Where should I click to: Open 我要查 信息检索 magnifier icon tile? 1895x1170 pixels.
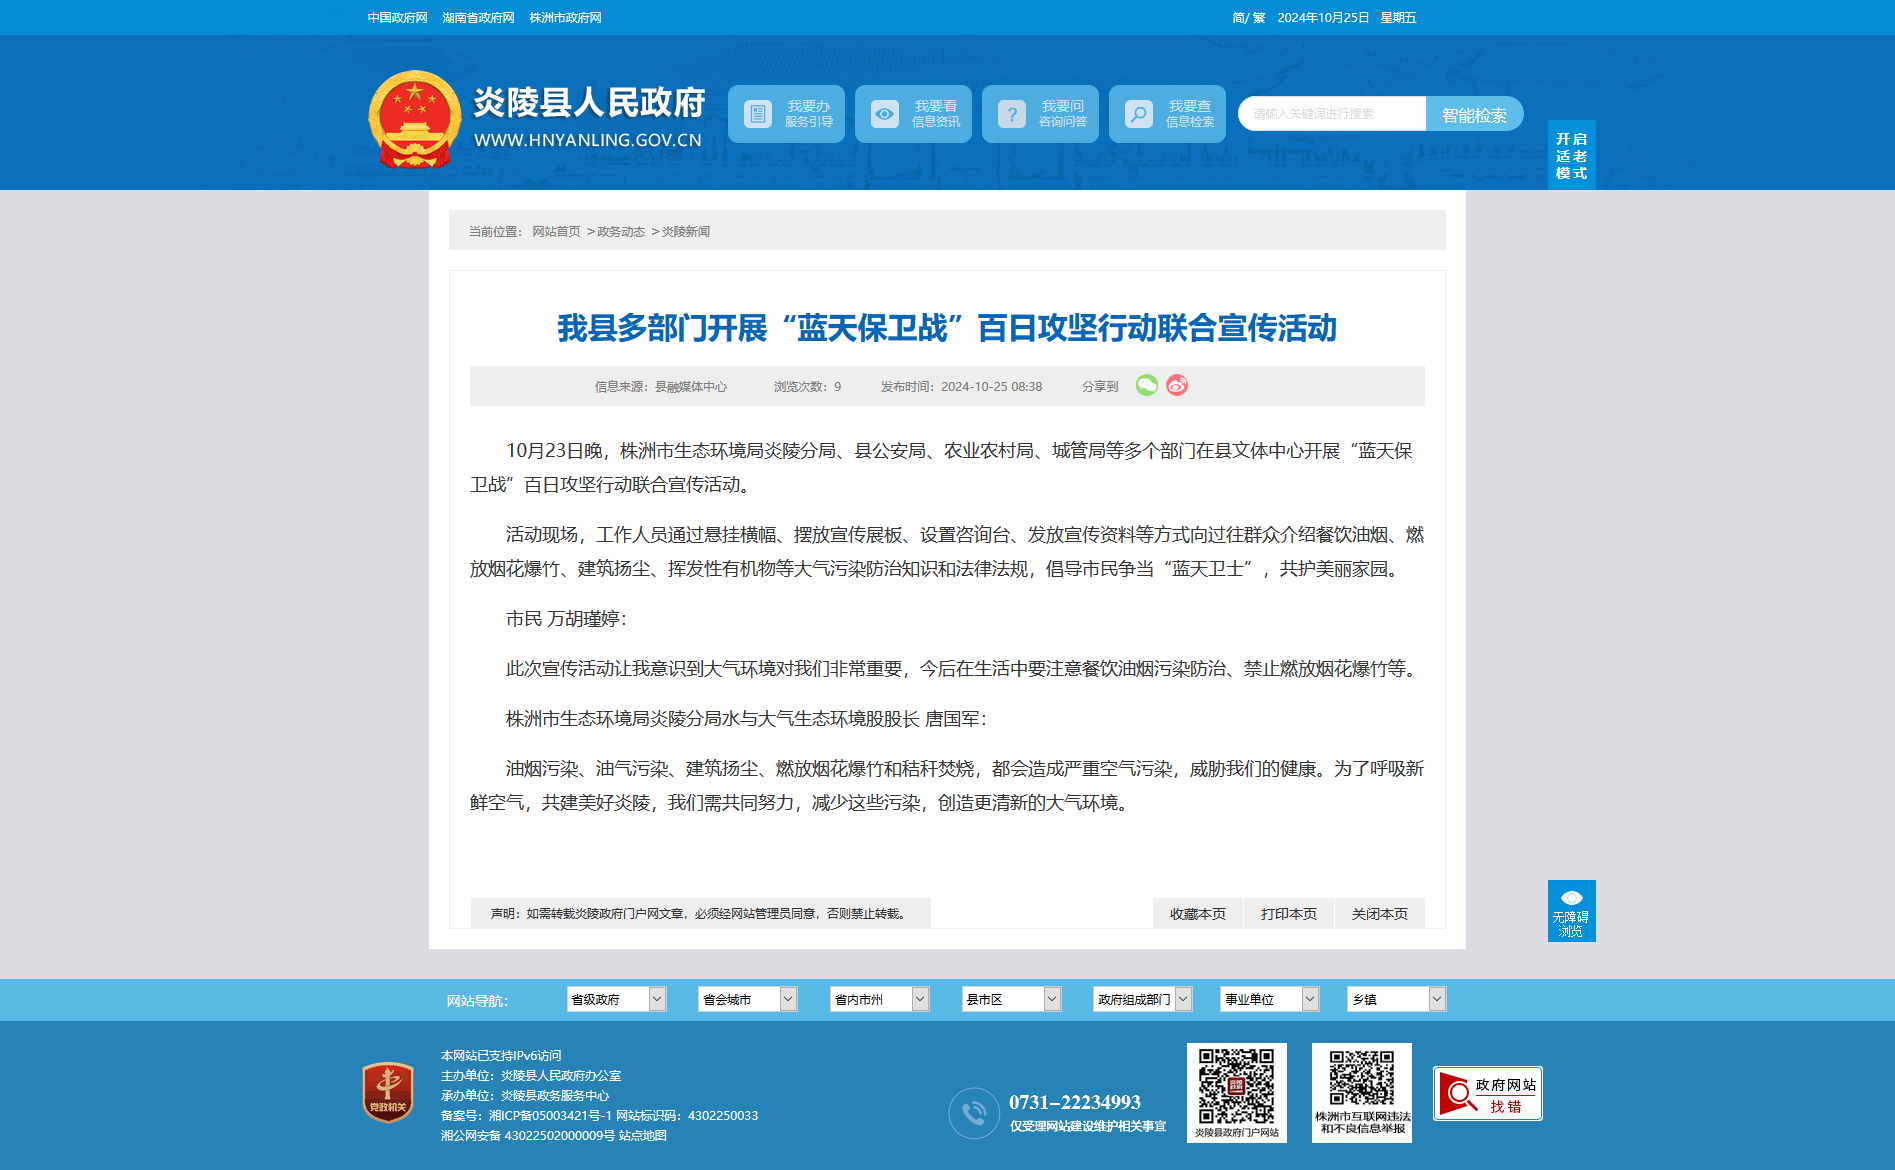click(1167, 114)
